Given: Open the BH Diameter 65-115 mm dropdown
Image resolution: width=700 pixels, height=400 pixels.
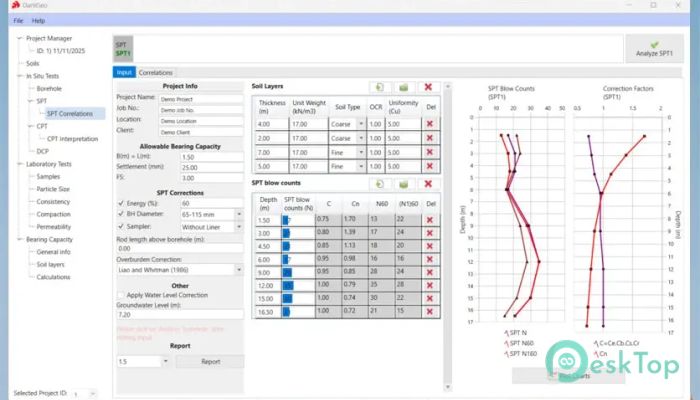Looking at the screenshot, I should click(239, 215).
